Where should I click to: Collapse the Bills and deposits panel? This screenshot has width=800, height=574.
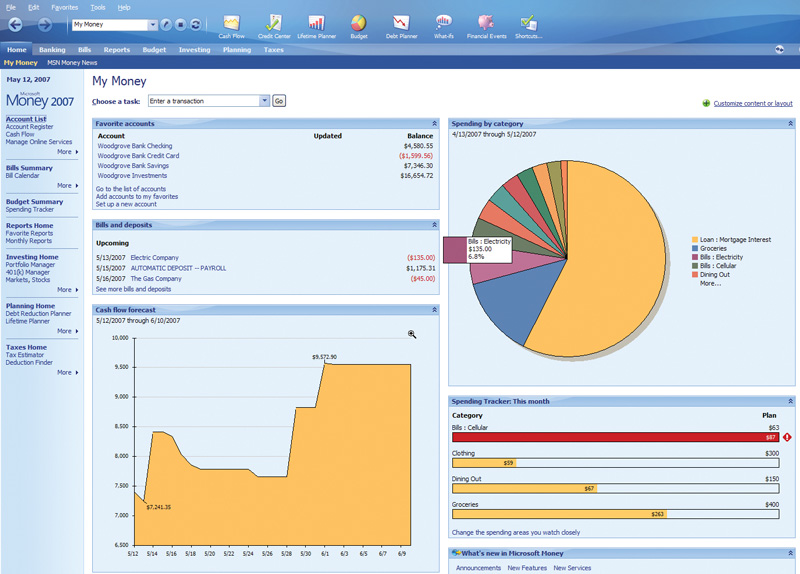[x=434, y=224]
